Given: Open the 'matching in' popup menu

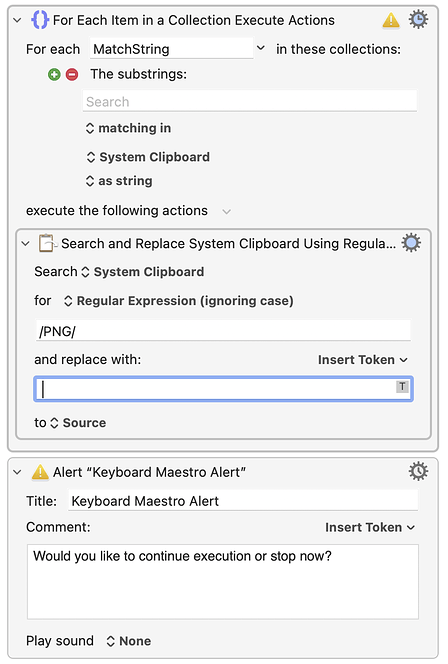Looking at the screenshot, I should pos(128,128).
